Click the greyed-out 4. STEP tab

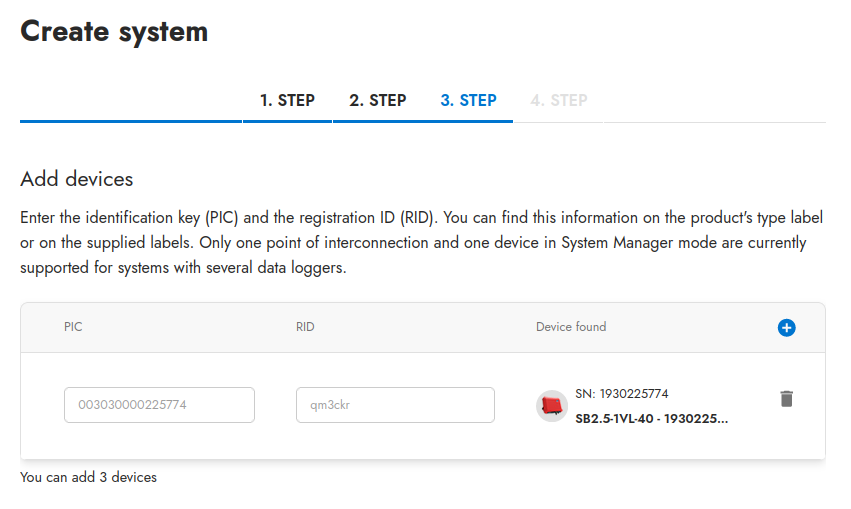[x=558, y=100]
